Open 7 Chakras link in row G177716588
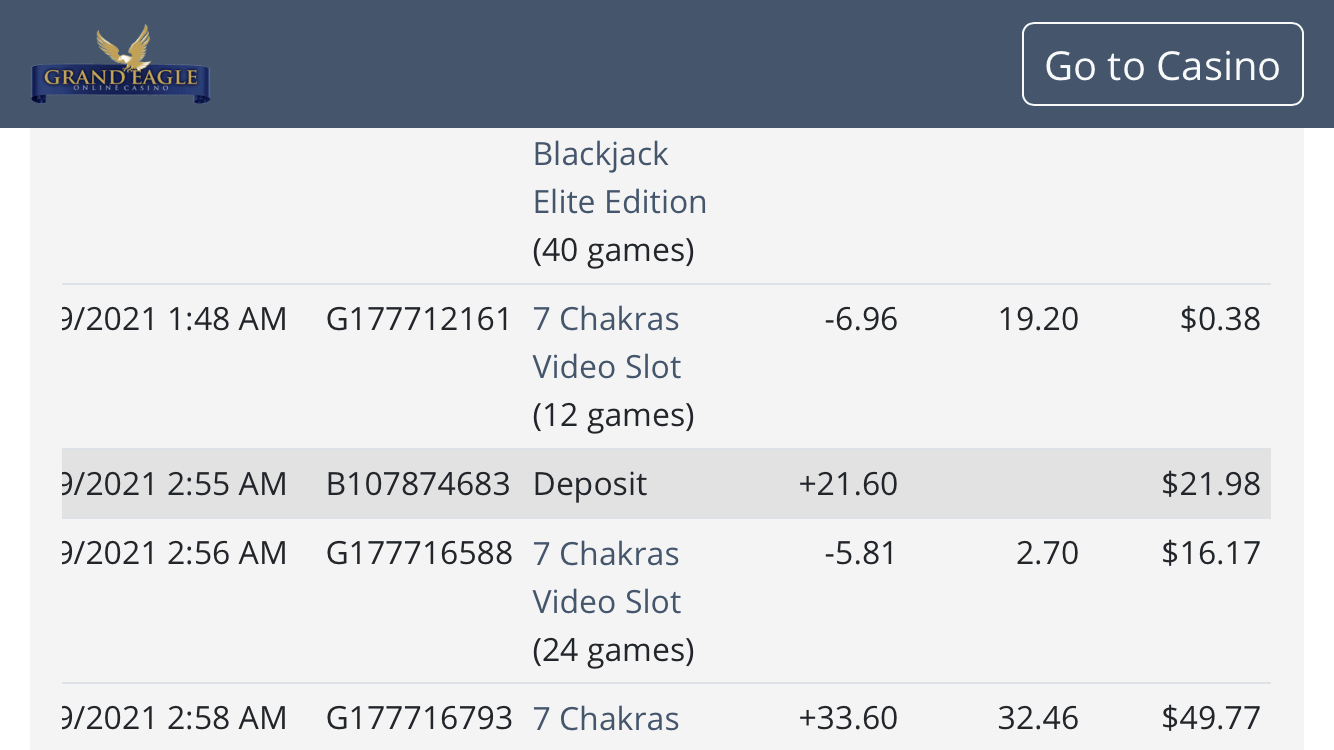 click(606, 577)
